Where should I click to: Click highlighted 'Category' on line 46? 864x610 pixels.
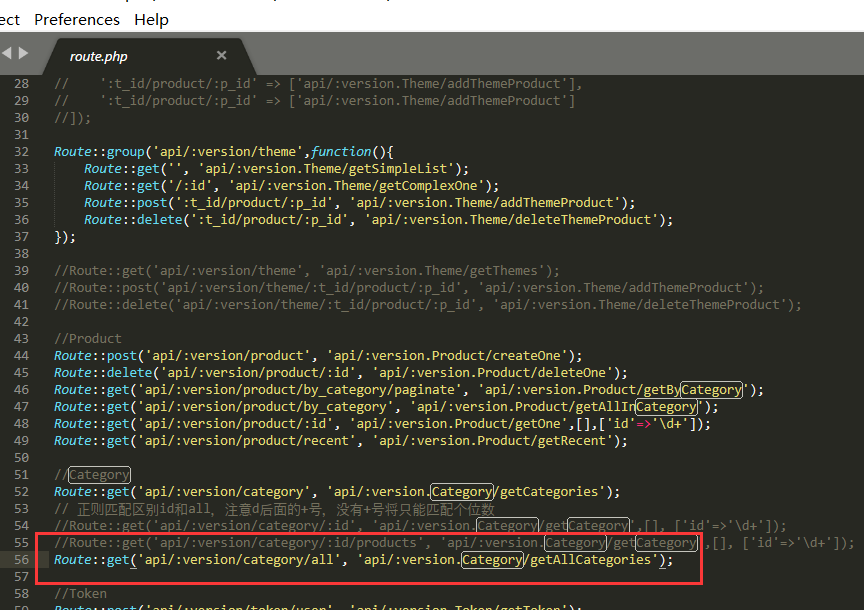(x=711, y=390)
